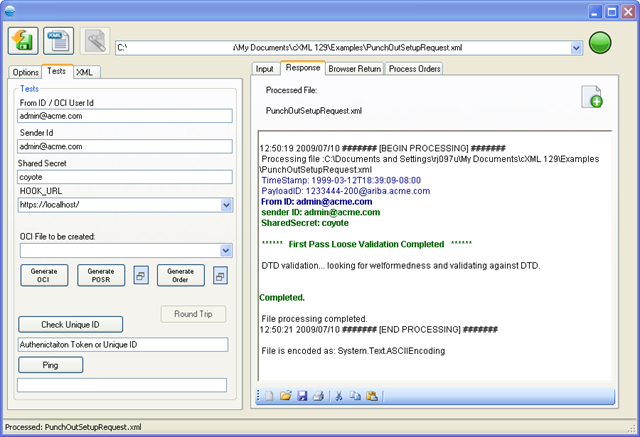640x437 pixels.
Task: Click the response toolbar grip handle
Action: click(258, 395)
